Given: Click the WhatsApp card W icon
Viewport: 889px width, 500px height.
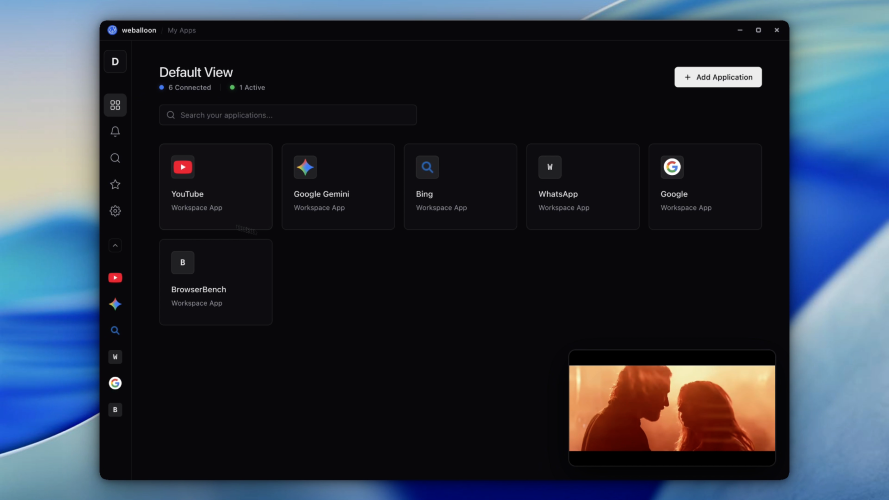Looking at the screenshot, I should click(550, 167).
